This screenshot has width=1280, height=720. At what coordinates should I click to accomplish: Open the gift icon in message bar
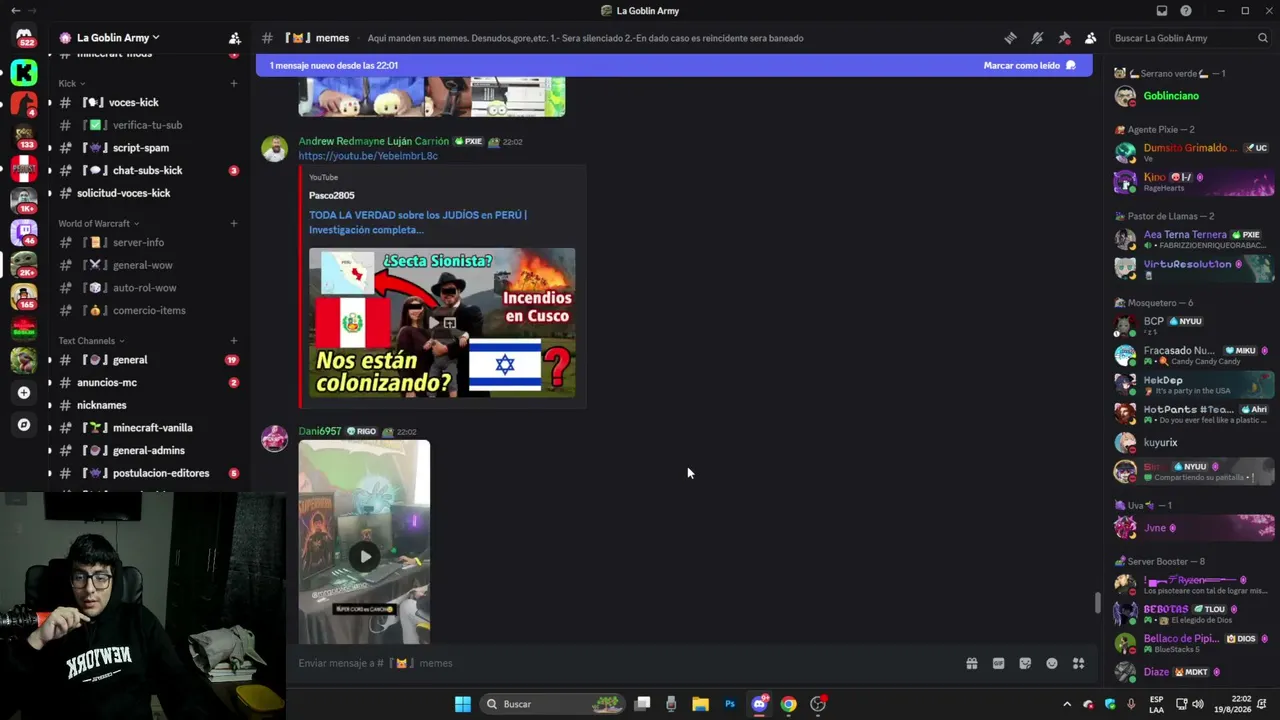pos(971,663)
